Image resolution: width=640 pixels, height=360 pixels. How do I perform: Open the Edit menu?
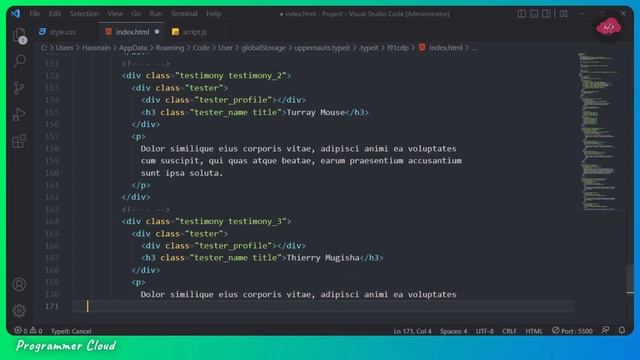tap(55, 13)
